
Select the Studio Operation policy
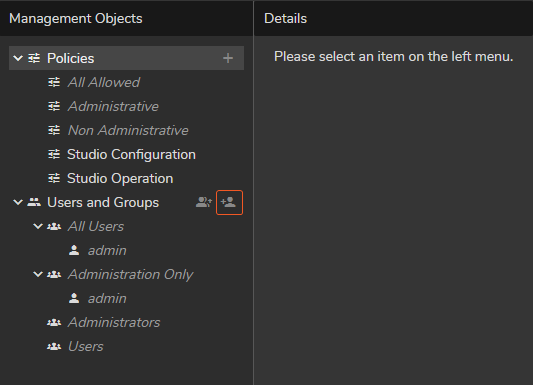[120, 178]
